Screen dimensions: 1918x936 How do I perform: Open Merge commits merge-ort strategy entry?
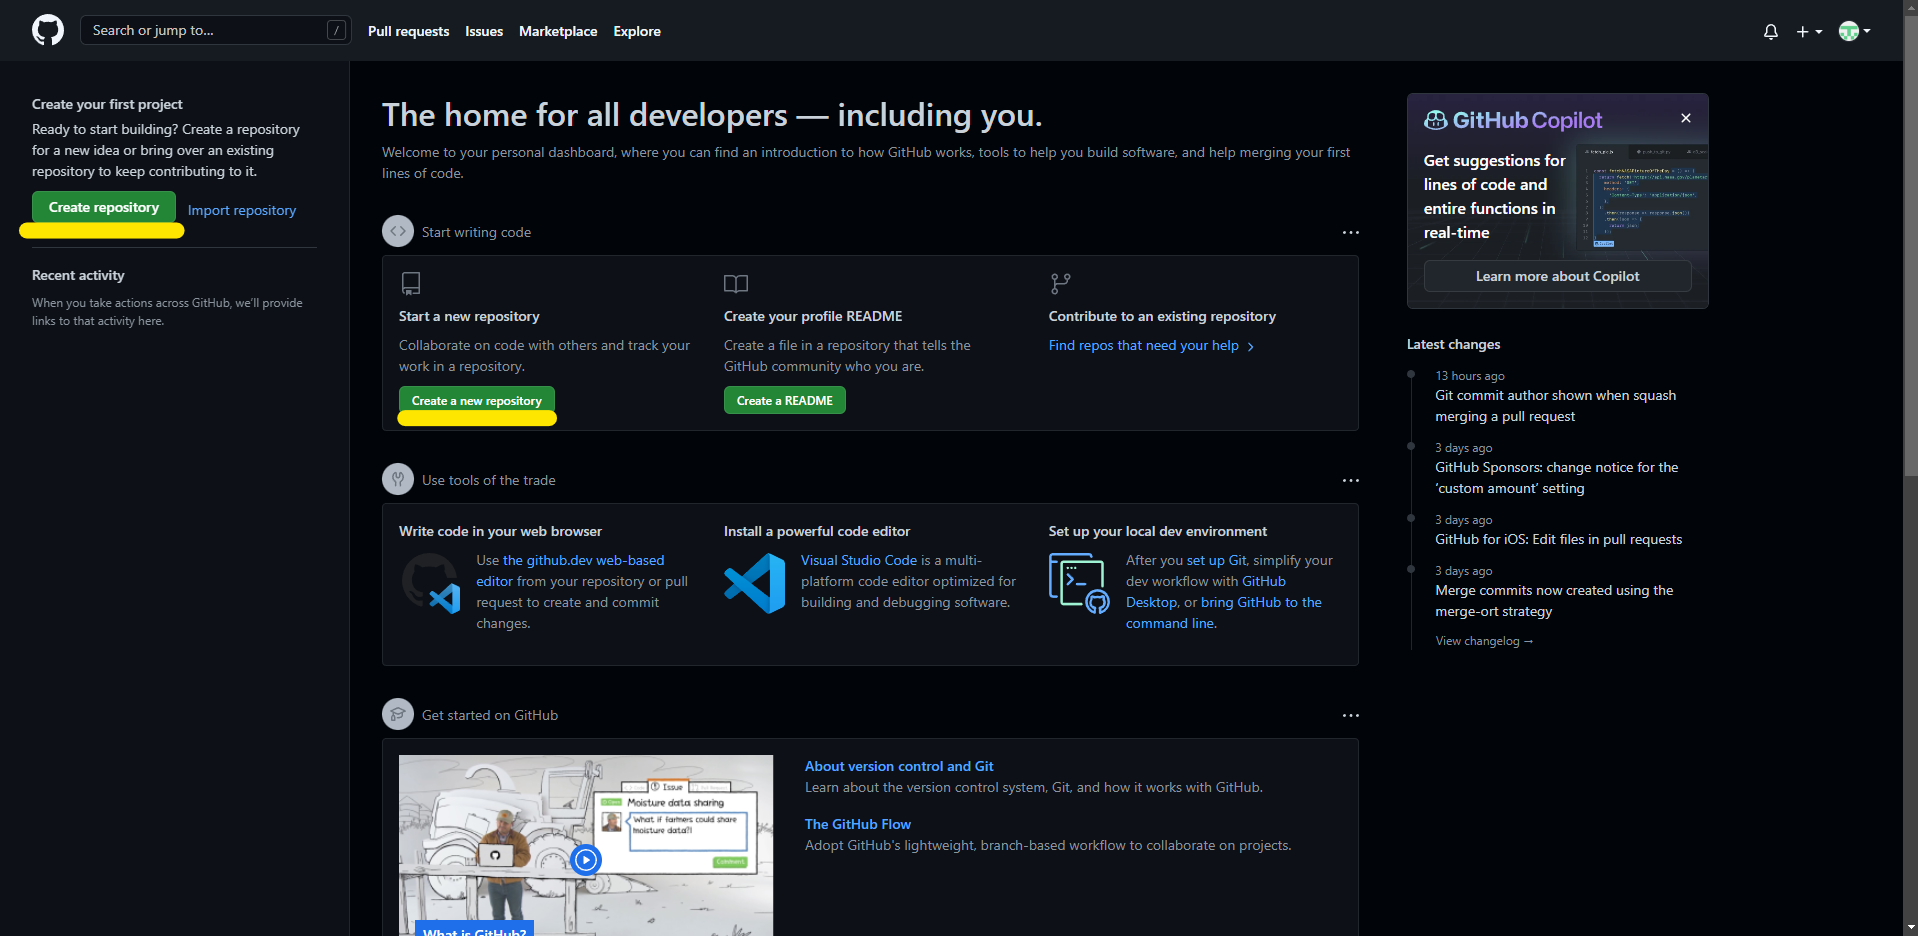1554,601
